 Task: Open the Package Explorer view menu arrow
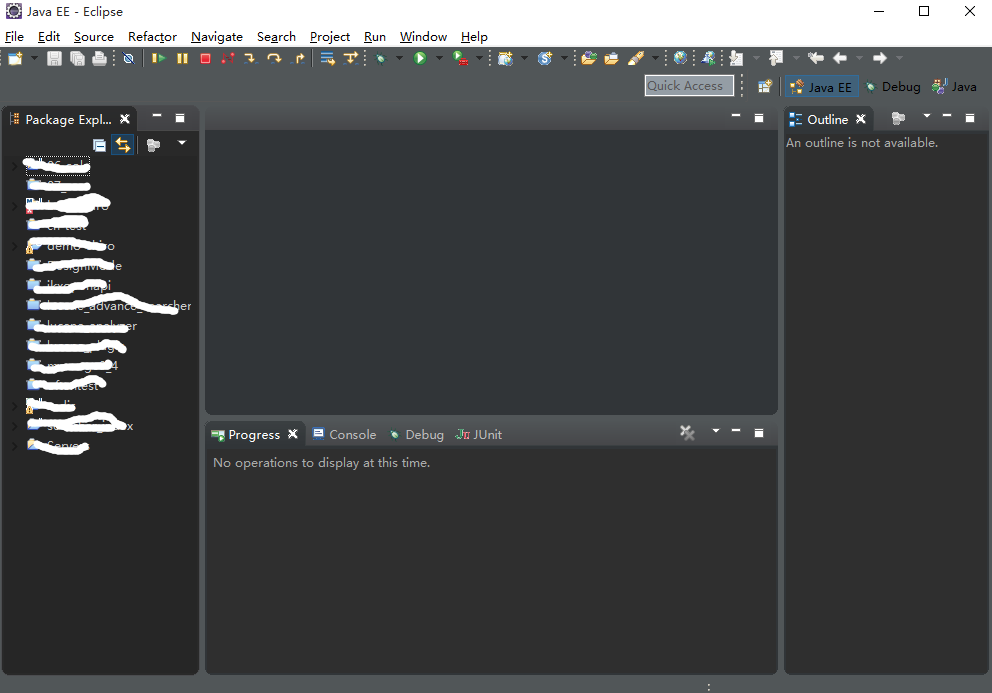182,143
